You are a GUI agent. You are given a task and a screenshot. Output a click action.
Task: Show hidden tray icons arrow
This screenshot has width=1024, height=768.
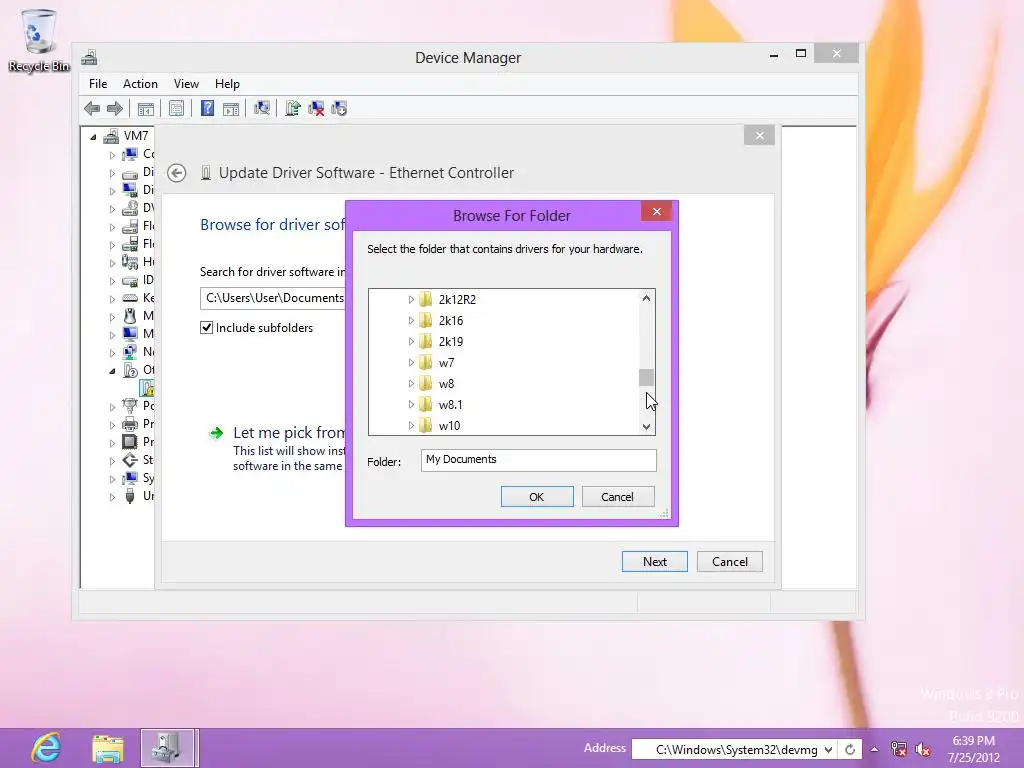coord(874,750)
